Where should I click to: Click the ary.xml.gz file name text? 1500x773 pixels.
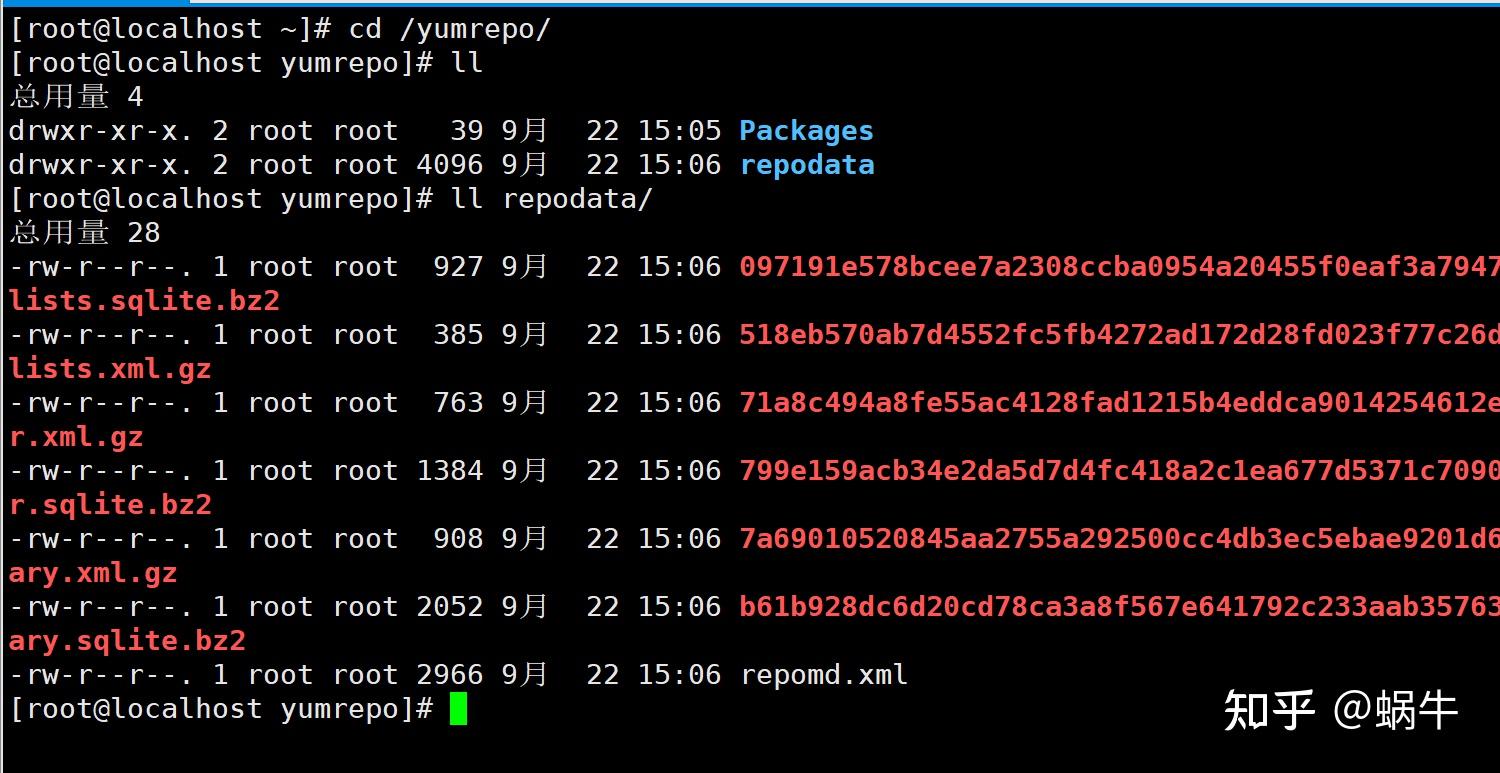[93, 573]
